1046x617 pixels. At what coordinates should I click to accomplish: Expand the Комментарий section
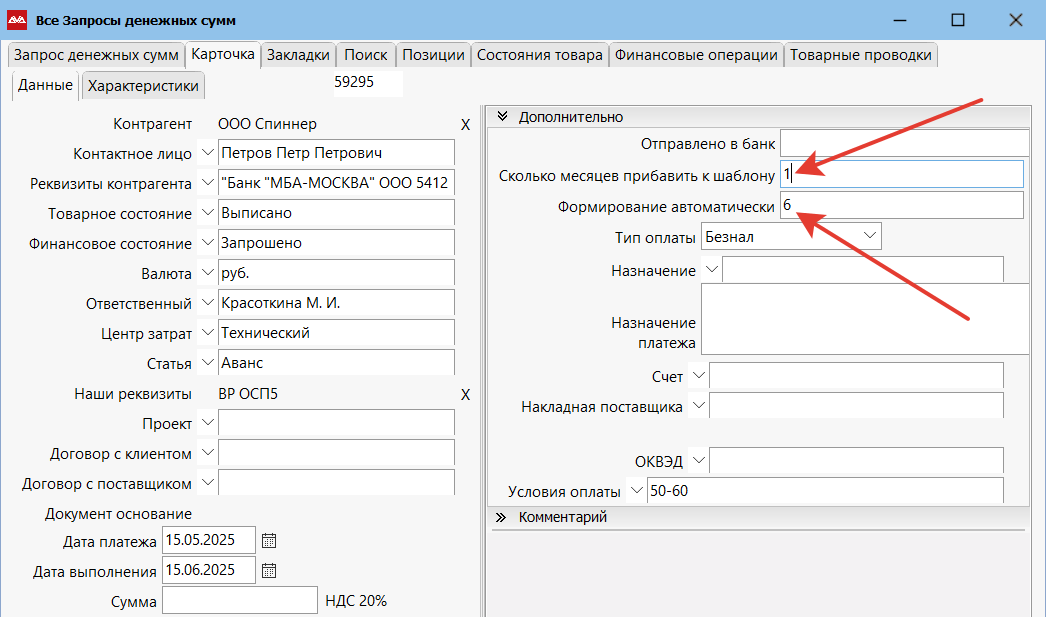502,518
